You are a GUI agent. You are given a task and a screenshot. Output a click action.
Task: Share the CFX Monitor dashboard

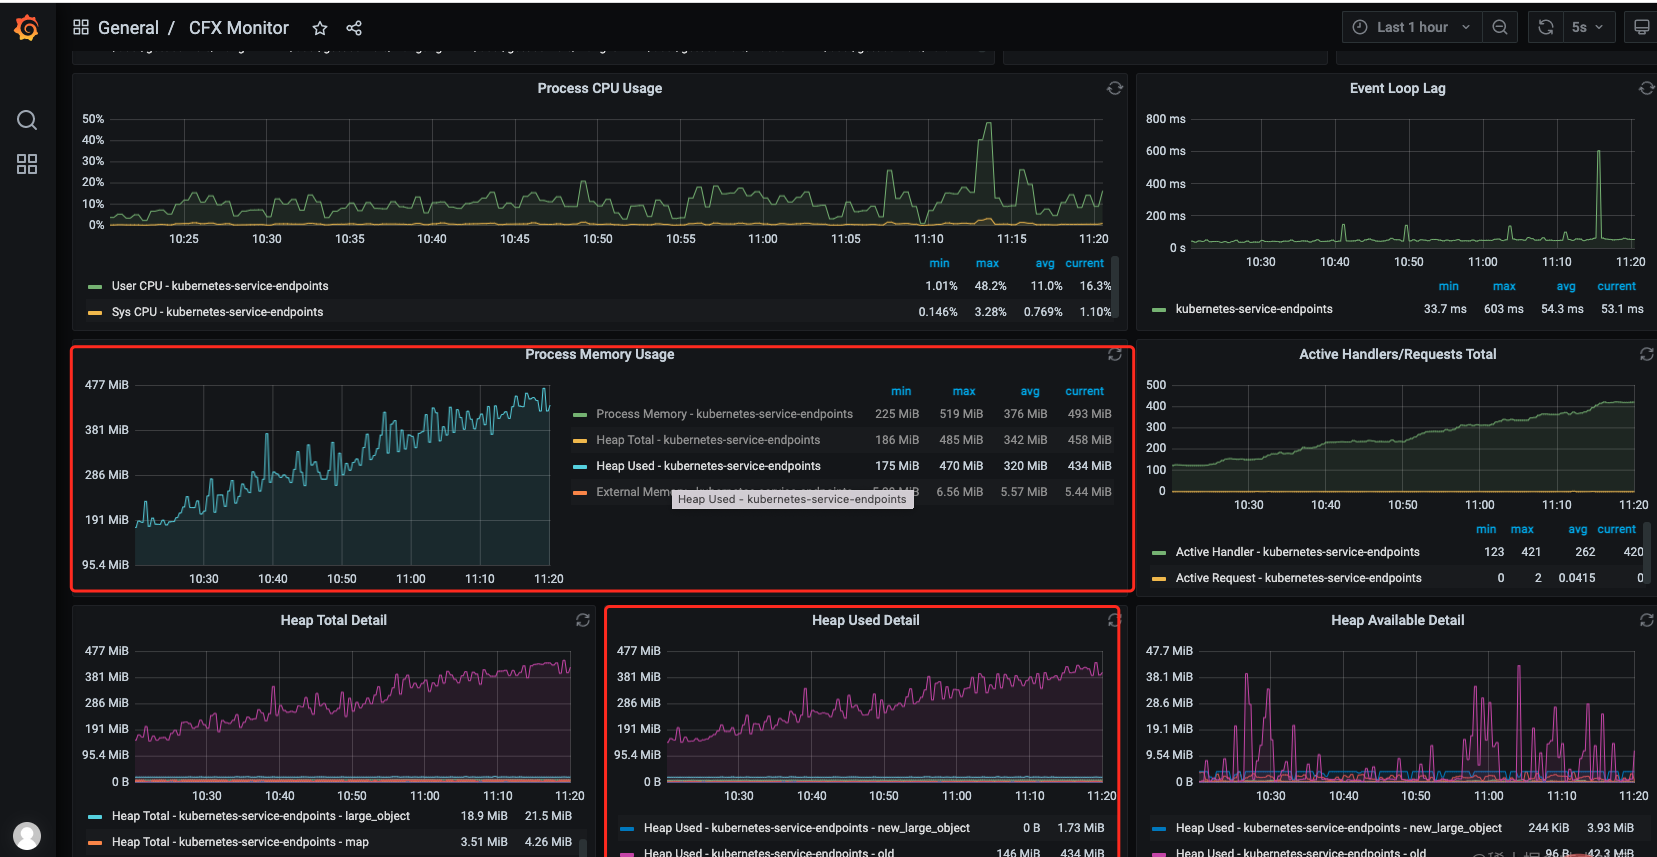354,28
